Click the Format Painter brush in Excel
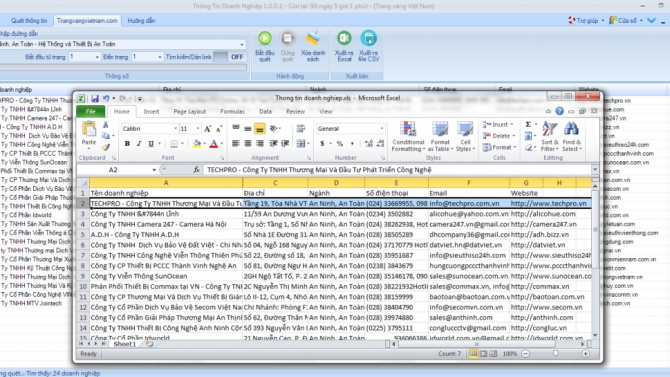Image resolution: width=670 pixels, height=377 pixels. [106, 147]
